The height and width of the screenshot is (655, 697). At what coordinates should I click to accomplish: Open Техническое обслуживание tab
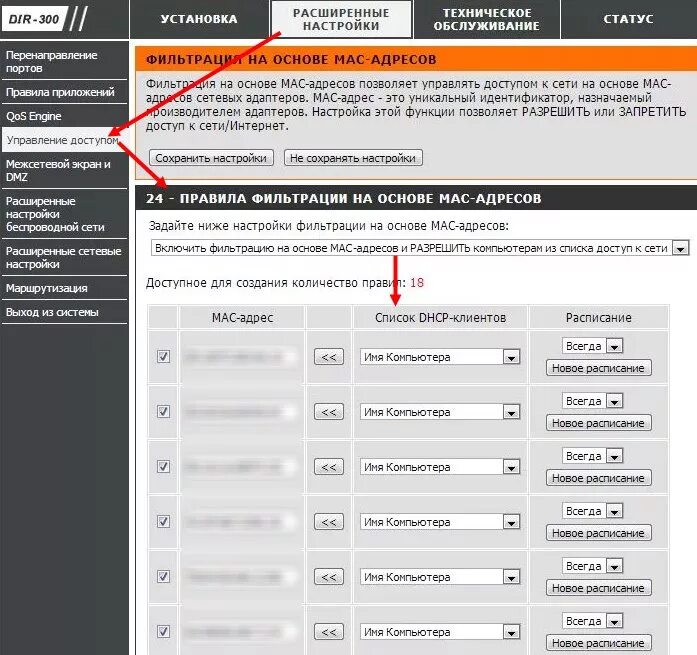tap(486, 19)
